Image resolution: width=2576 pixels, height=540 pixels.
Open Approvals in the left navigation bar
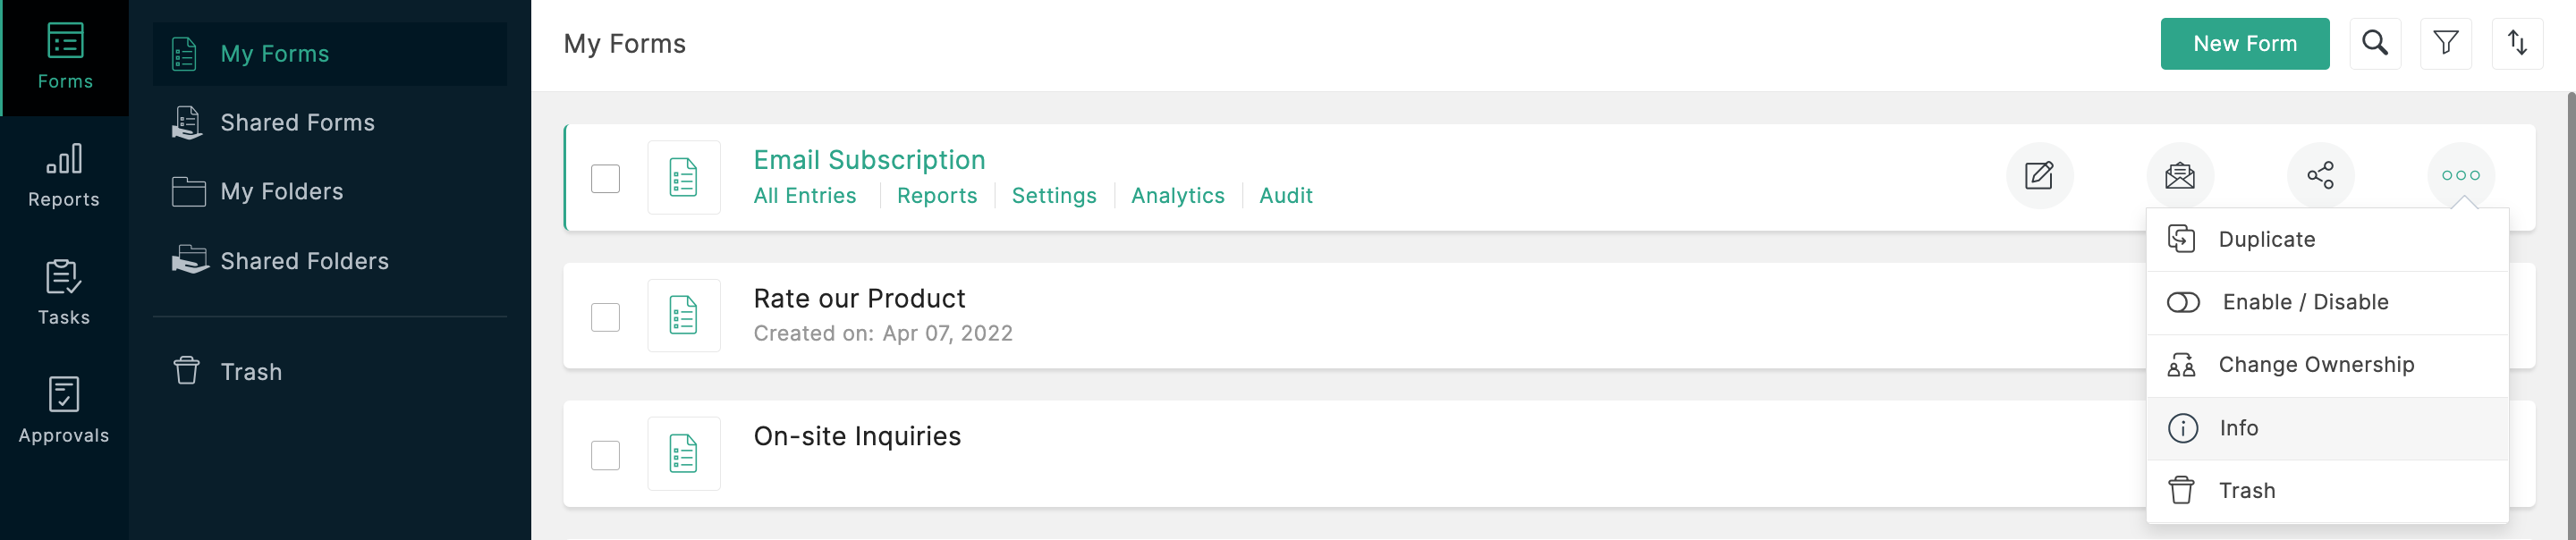click(x=64, y=411)
